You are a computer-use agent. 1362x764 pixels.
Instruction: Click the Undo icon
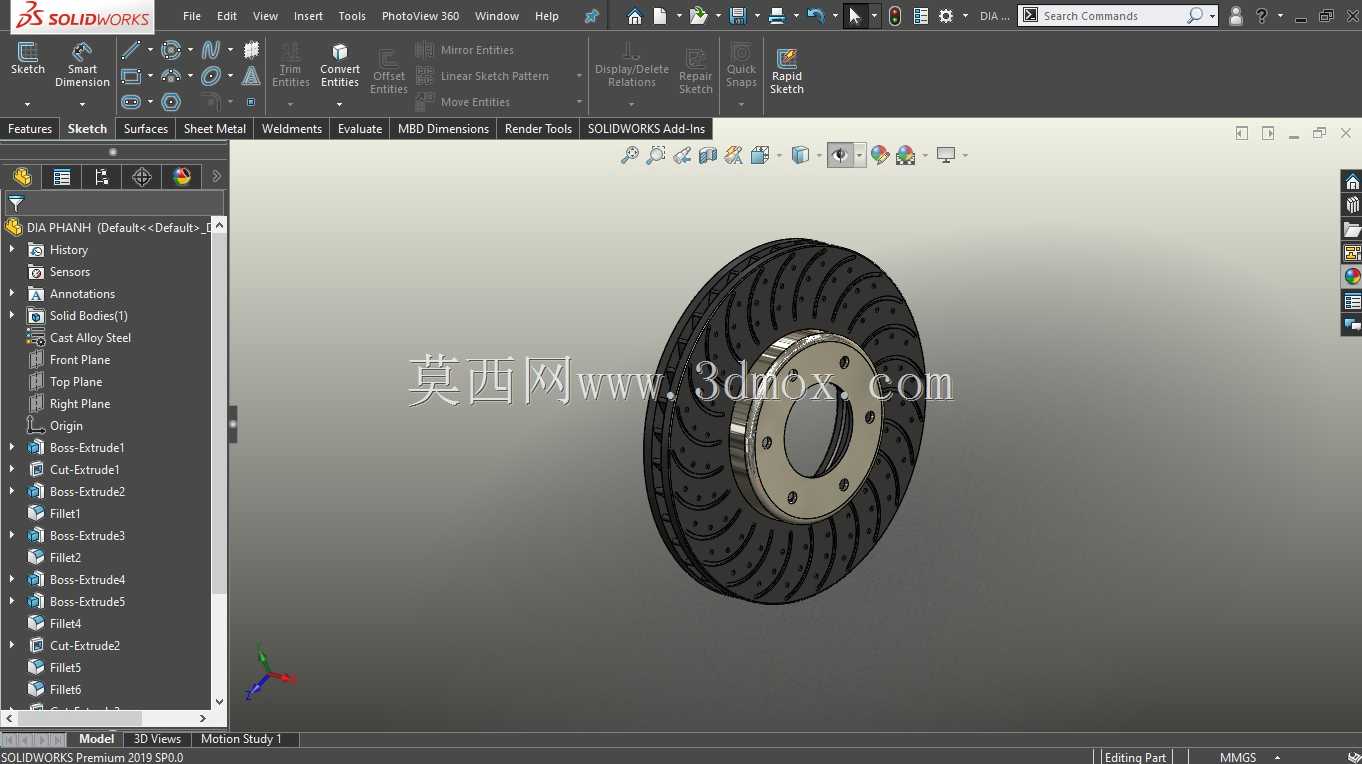tap(816, 16)
